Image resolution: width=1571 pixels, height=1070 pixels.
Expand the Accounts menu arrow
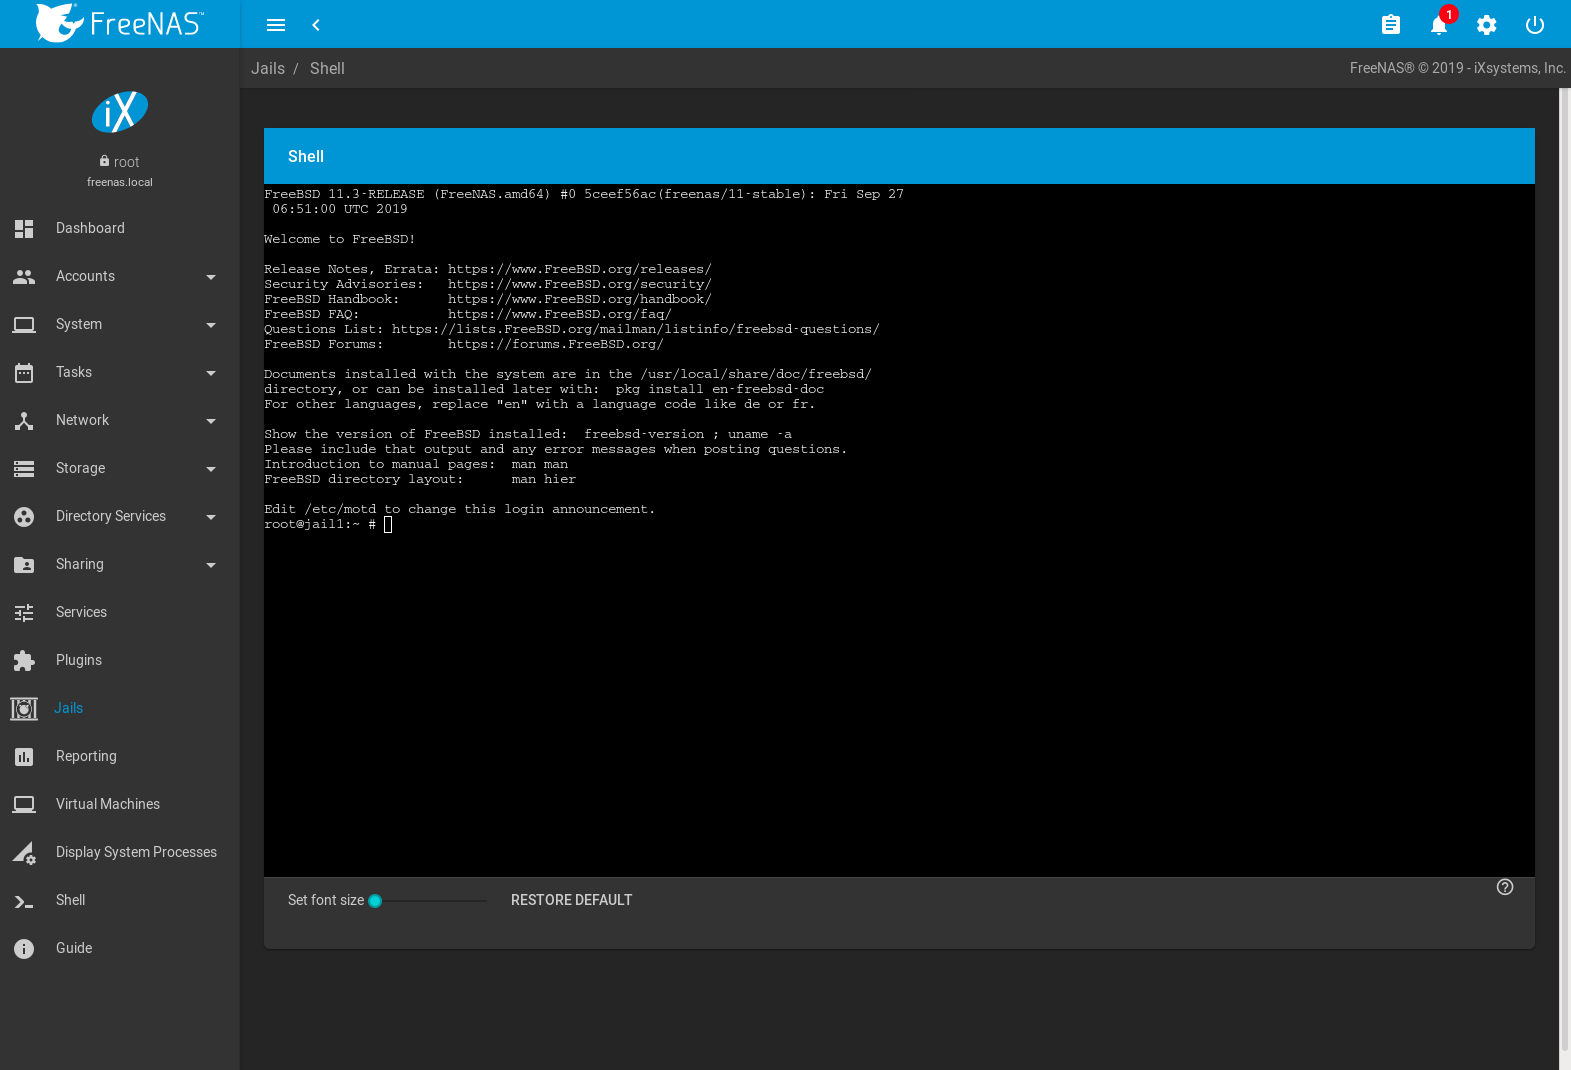tap(210, 277)
